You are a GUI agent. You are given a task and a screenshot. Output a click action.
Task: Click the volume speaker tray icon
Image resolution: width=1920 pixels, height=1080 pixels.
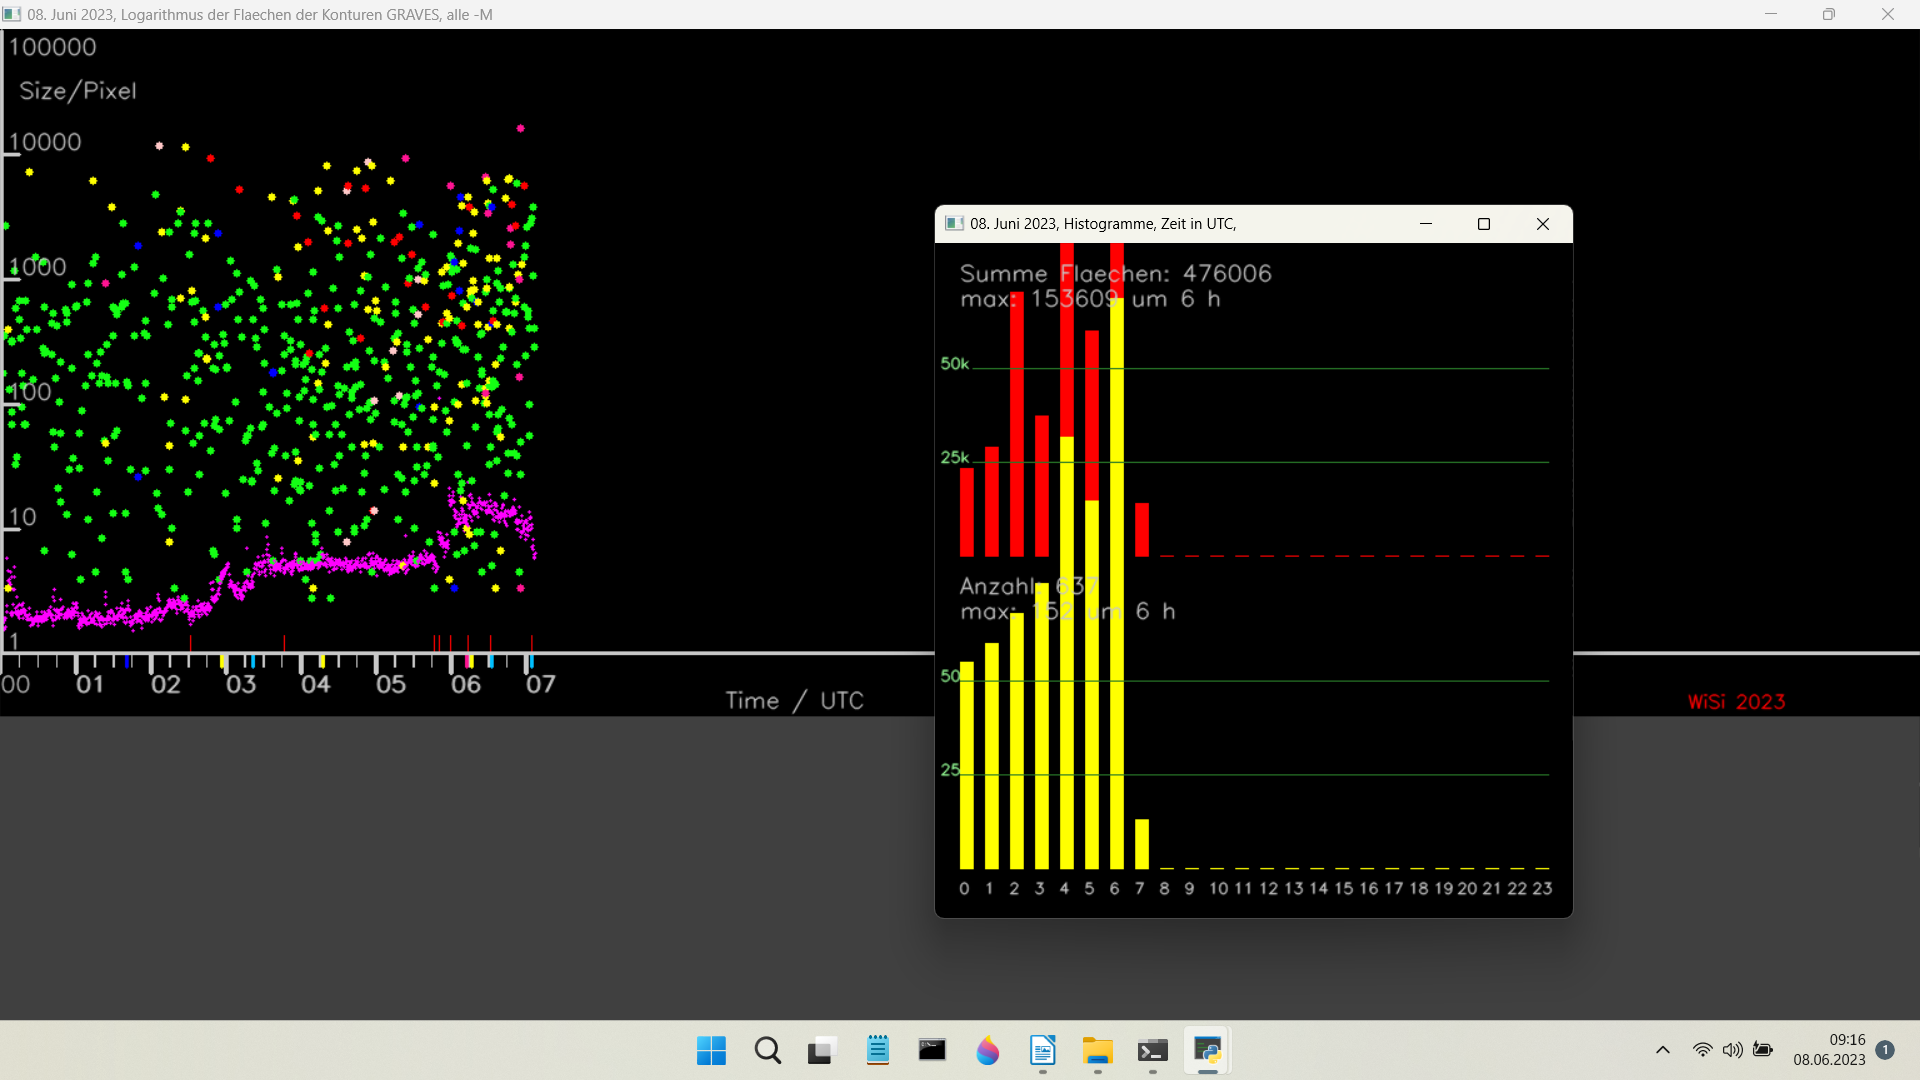1732,1050
